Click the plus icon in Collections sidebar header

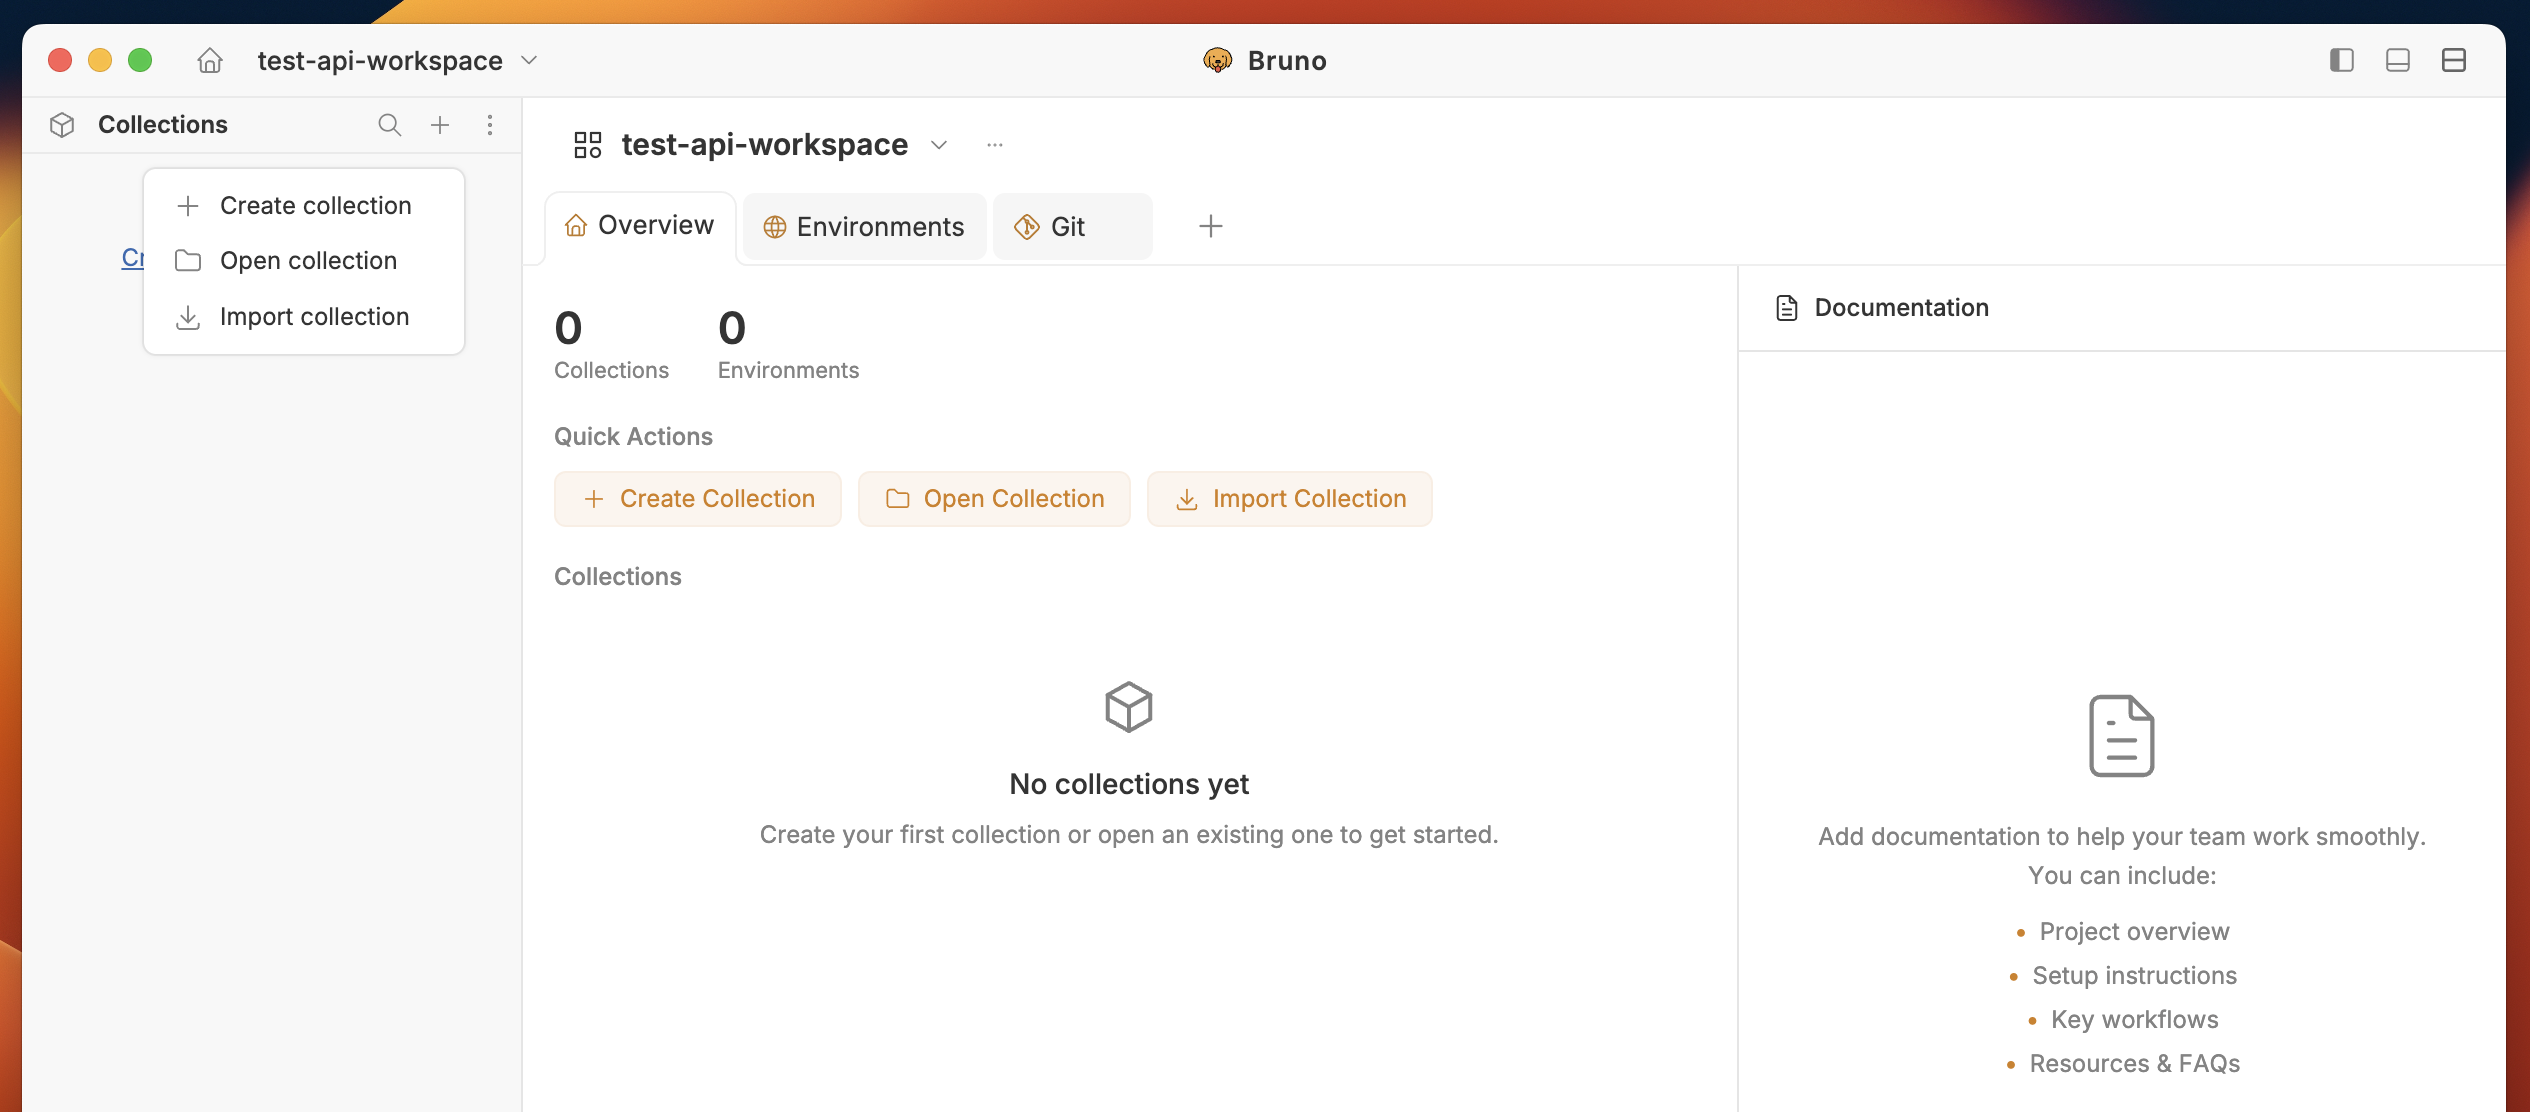[x=440, y=124]
